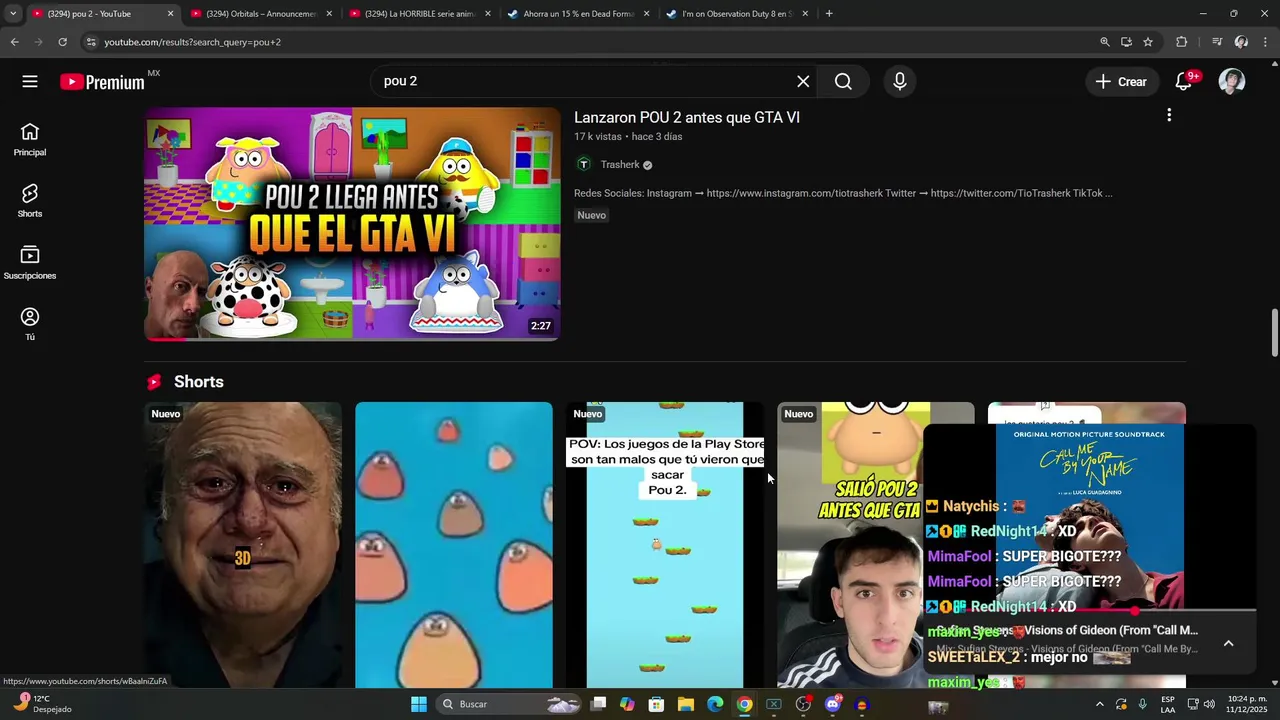Open the crying man 3D short
Screen dimensions: 1280x720
click(243, 545)
